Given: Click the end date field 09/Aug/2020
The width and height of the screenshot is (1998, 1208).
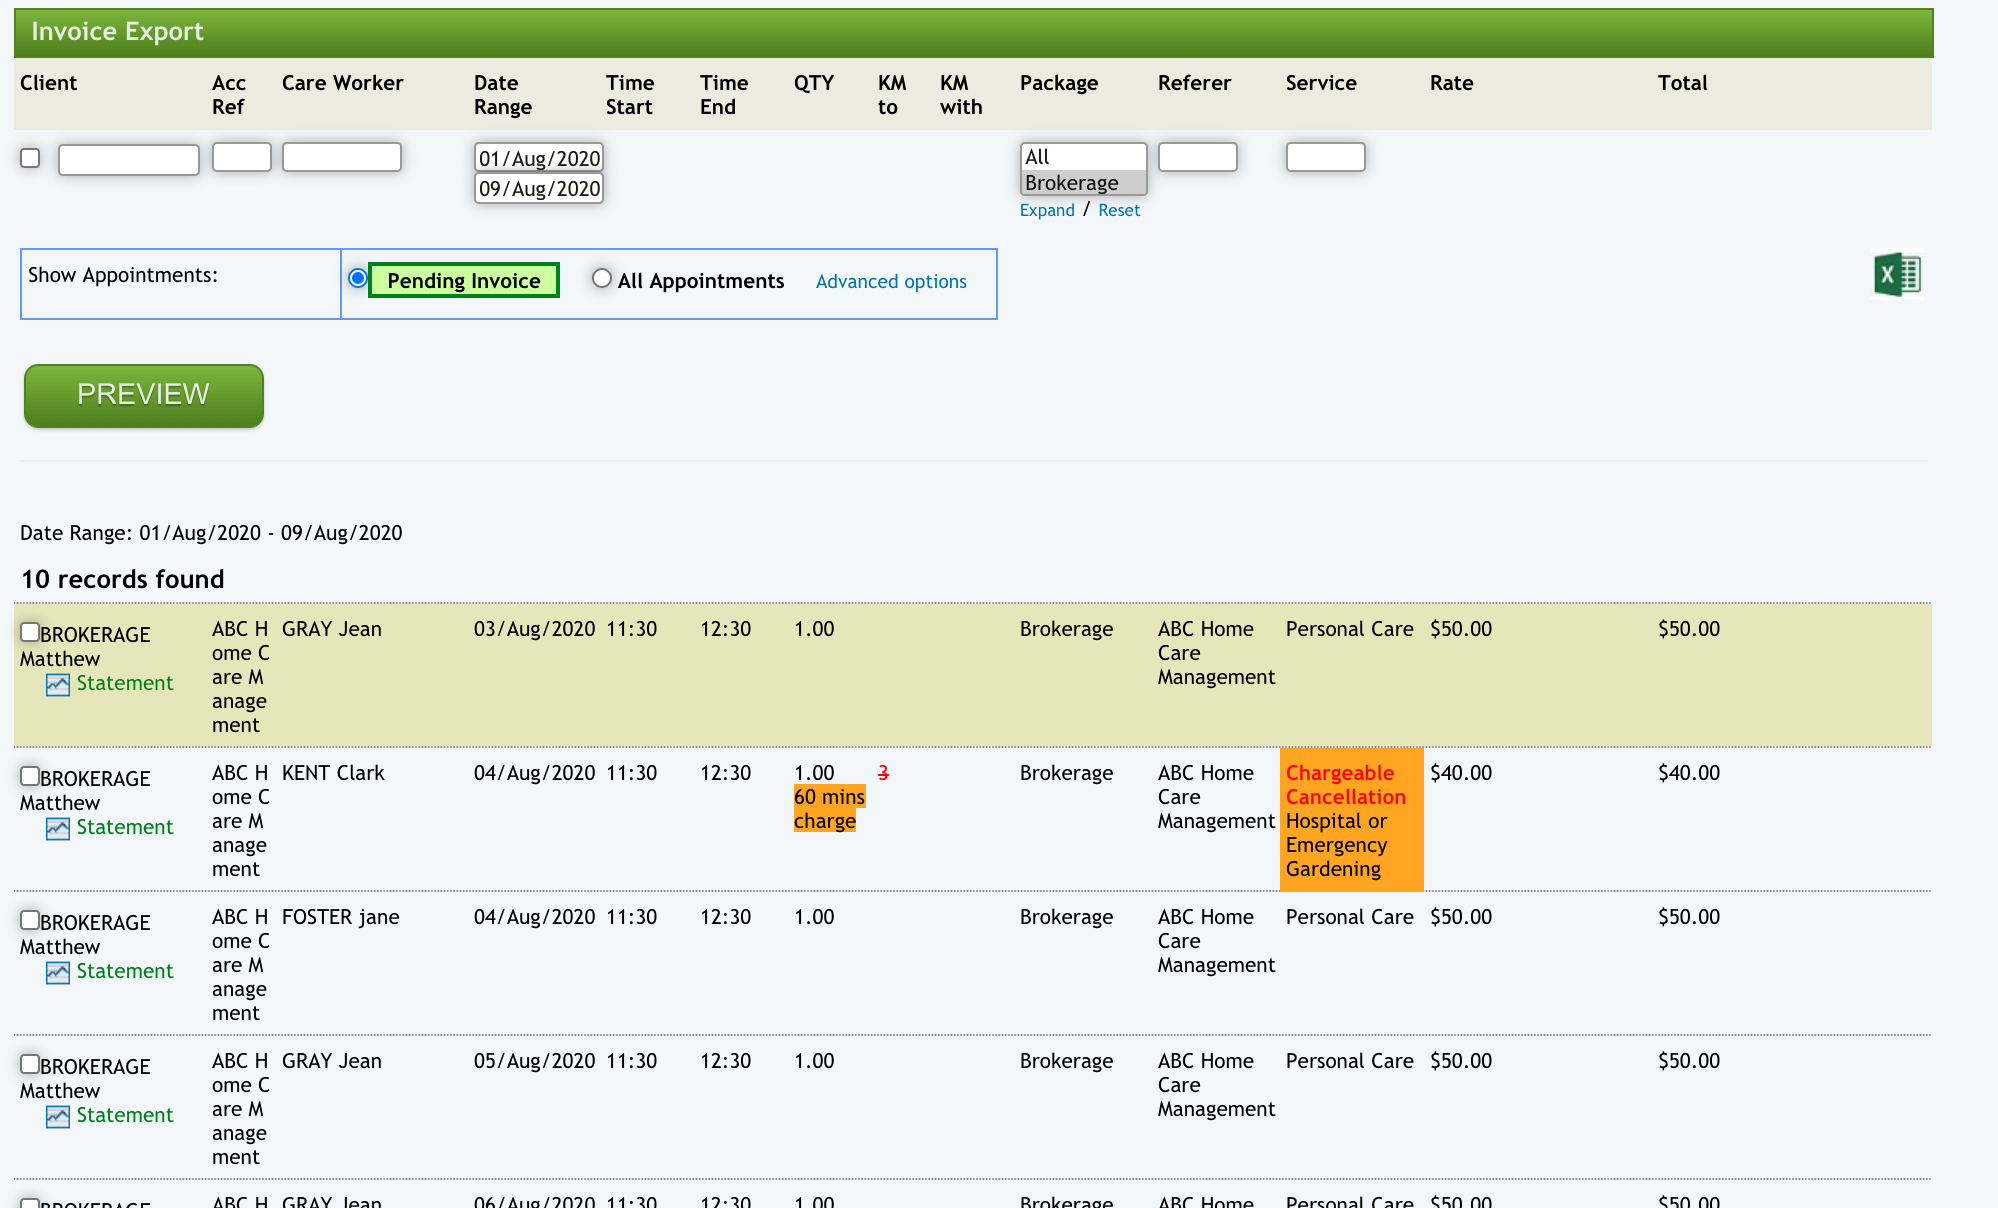Looking at the screenshot, I should pyautogui.click(x=539, y=188).
